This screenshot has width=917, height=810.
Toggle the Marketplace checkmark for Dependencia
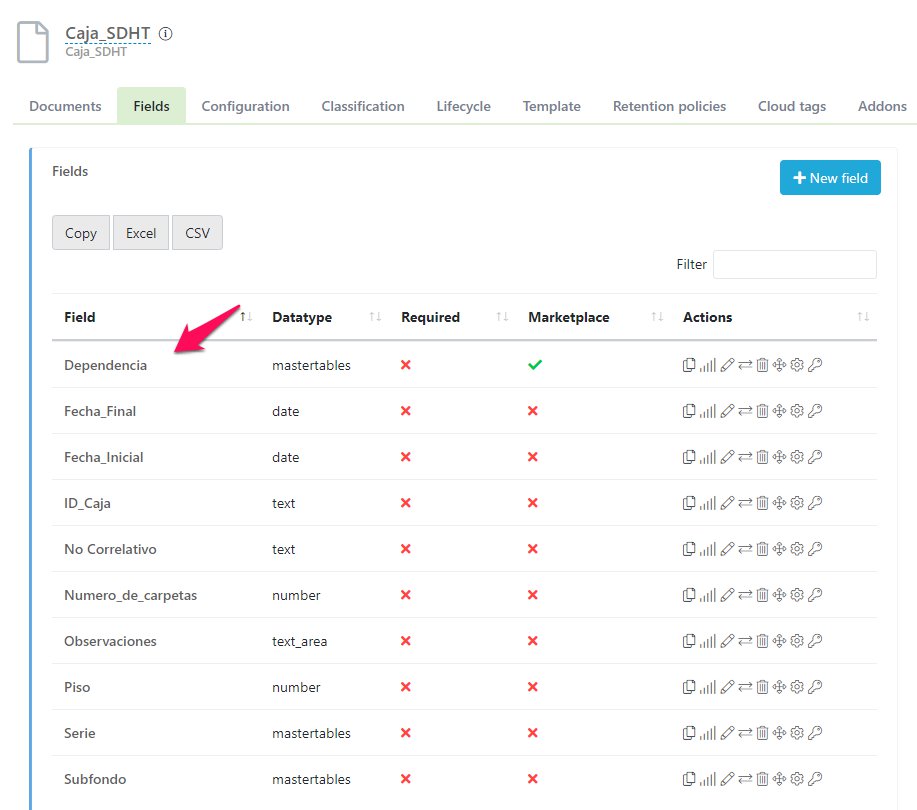(534, 365)
